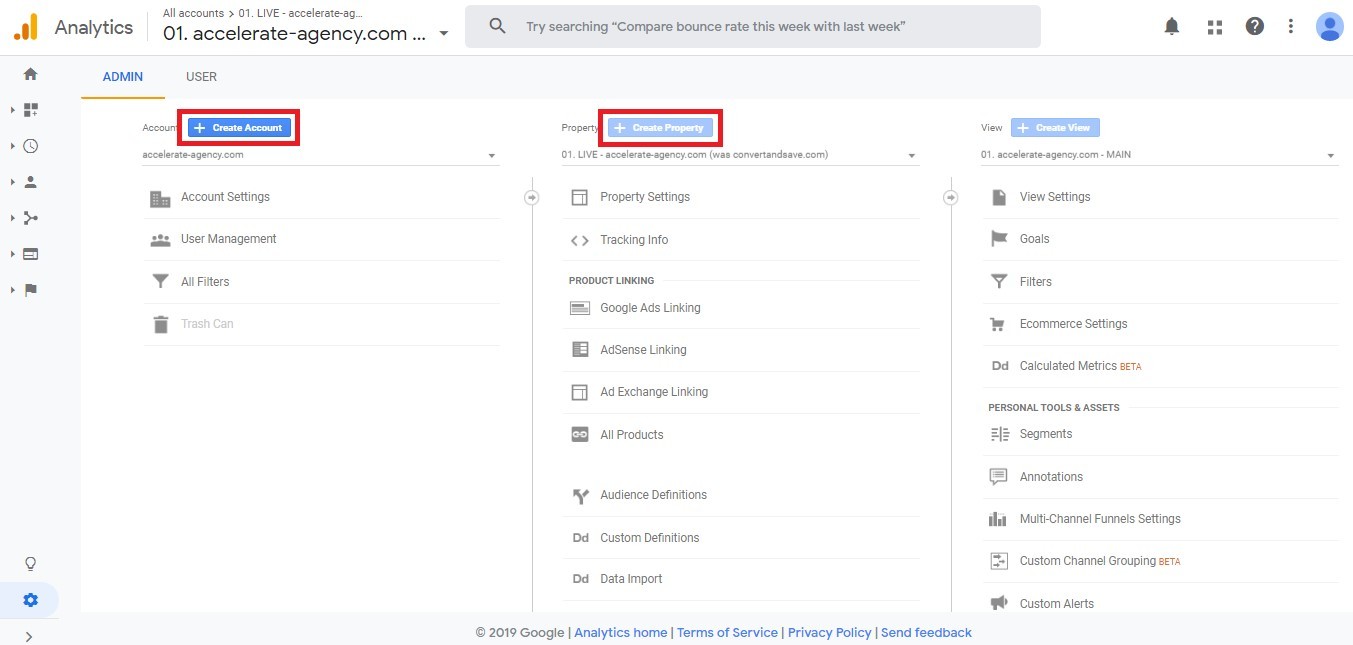Viewport: 1353px width, 645px height.
Task: Open the accelerate-agency.com account dropdown
Action: (x=320, y=155)
